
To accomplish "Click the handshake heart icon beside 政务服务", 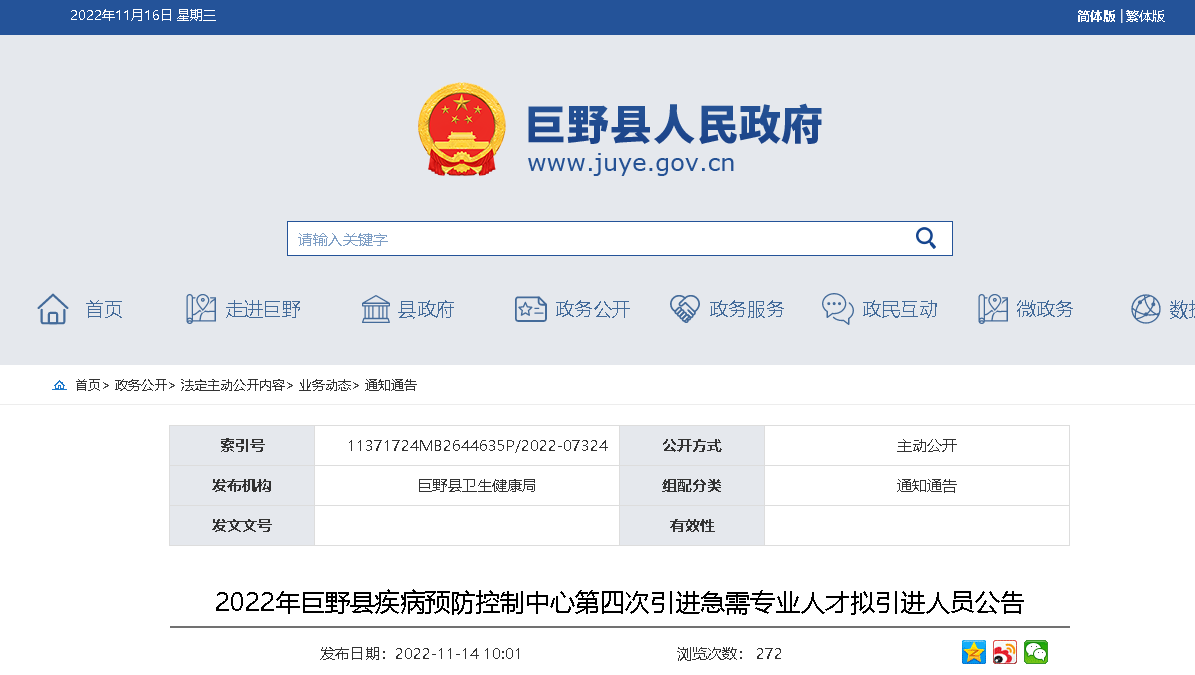I will coord(684,309).
